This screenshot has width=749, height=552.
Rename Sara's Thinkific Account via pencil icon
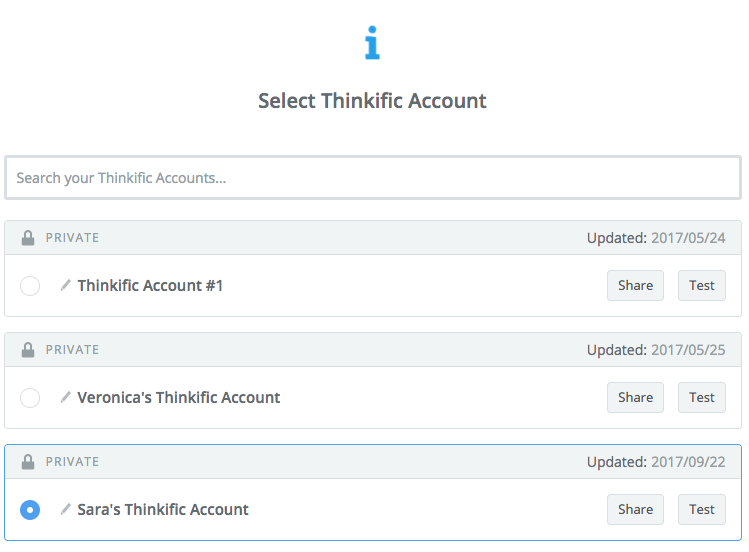click(65, 509)
